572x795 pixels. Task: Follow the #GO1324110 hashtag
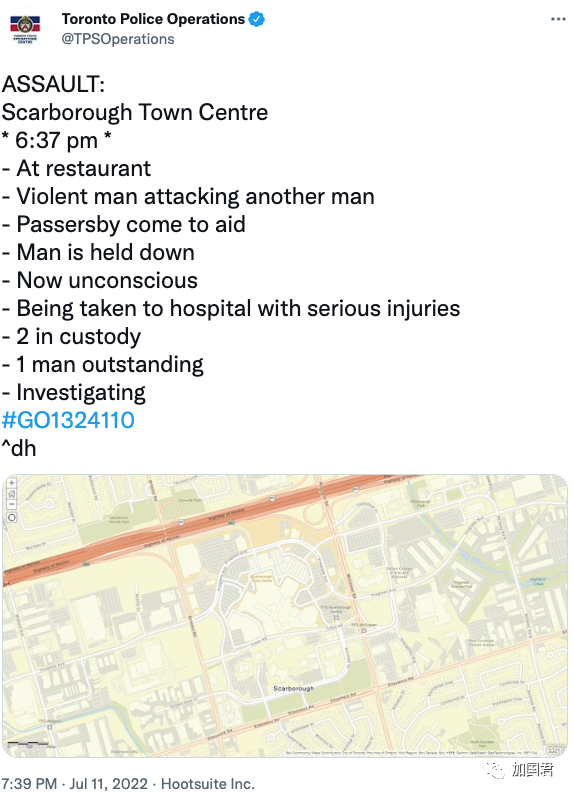(68, 420)
